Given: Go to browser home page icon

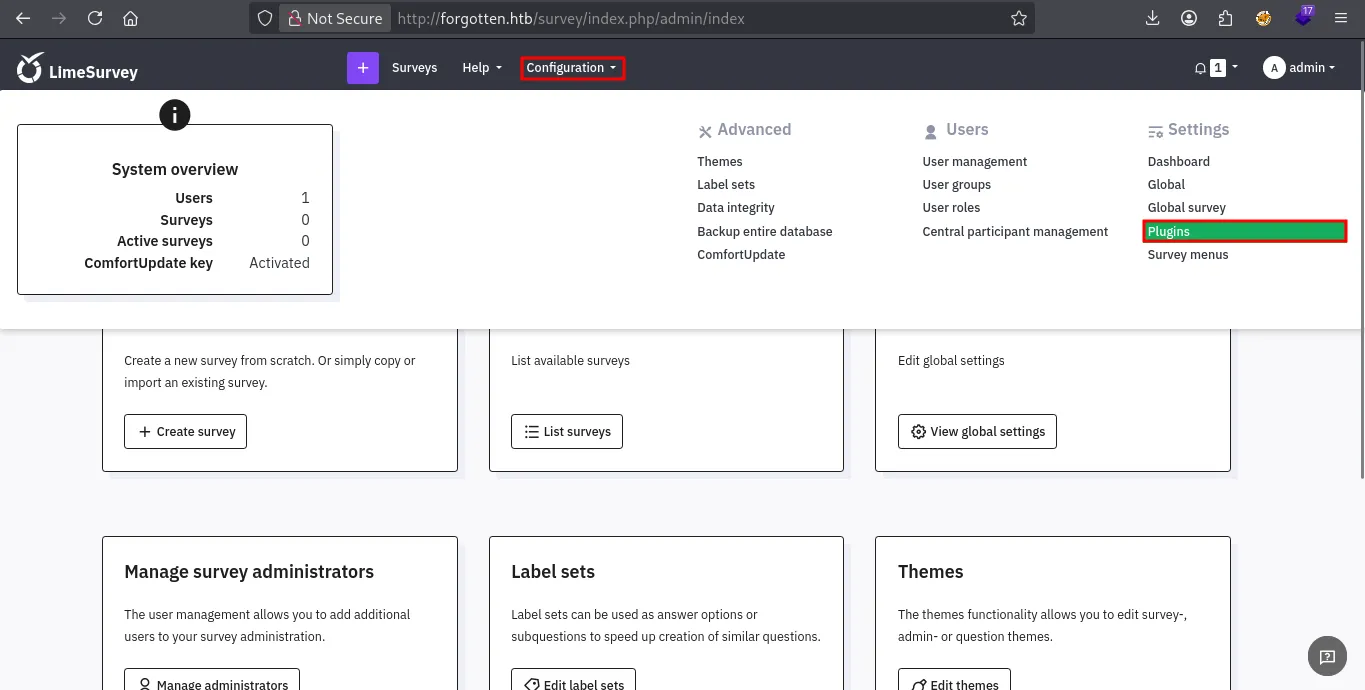Looking at the screenshot, I should [130, 18].
